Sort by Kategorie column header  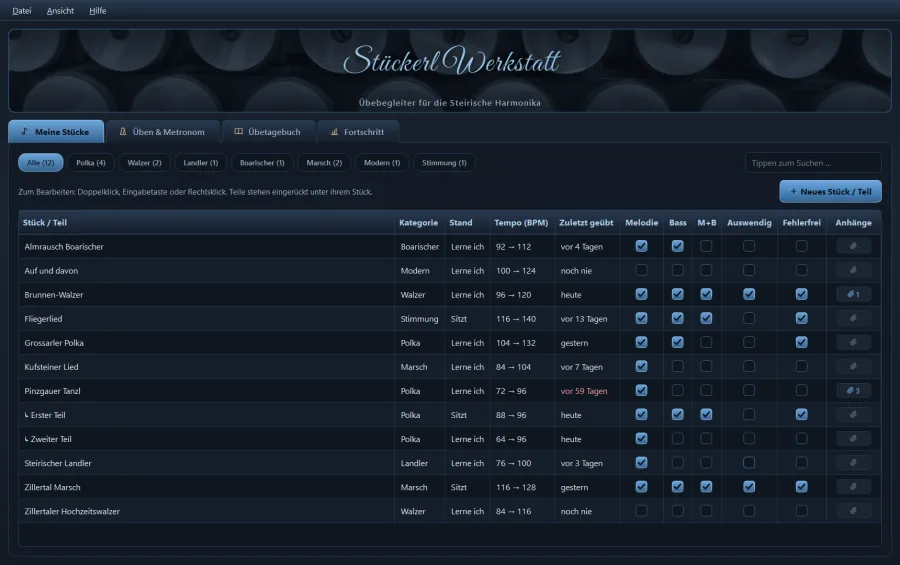point(418,223)
